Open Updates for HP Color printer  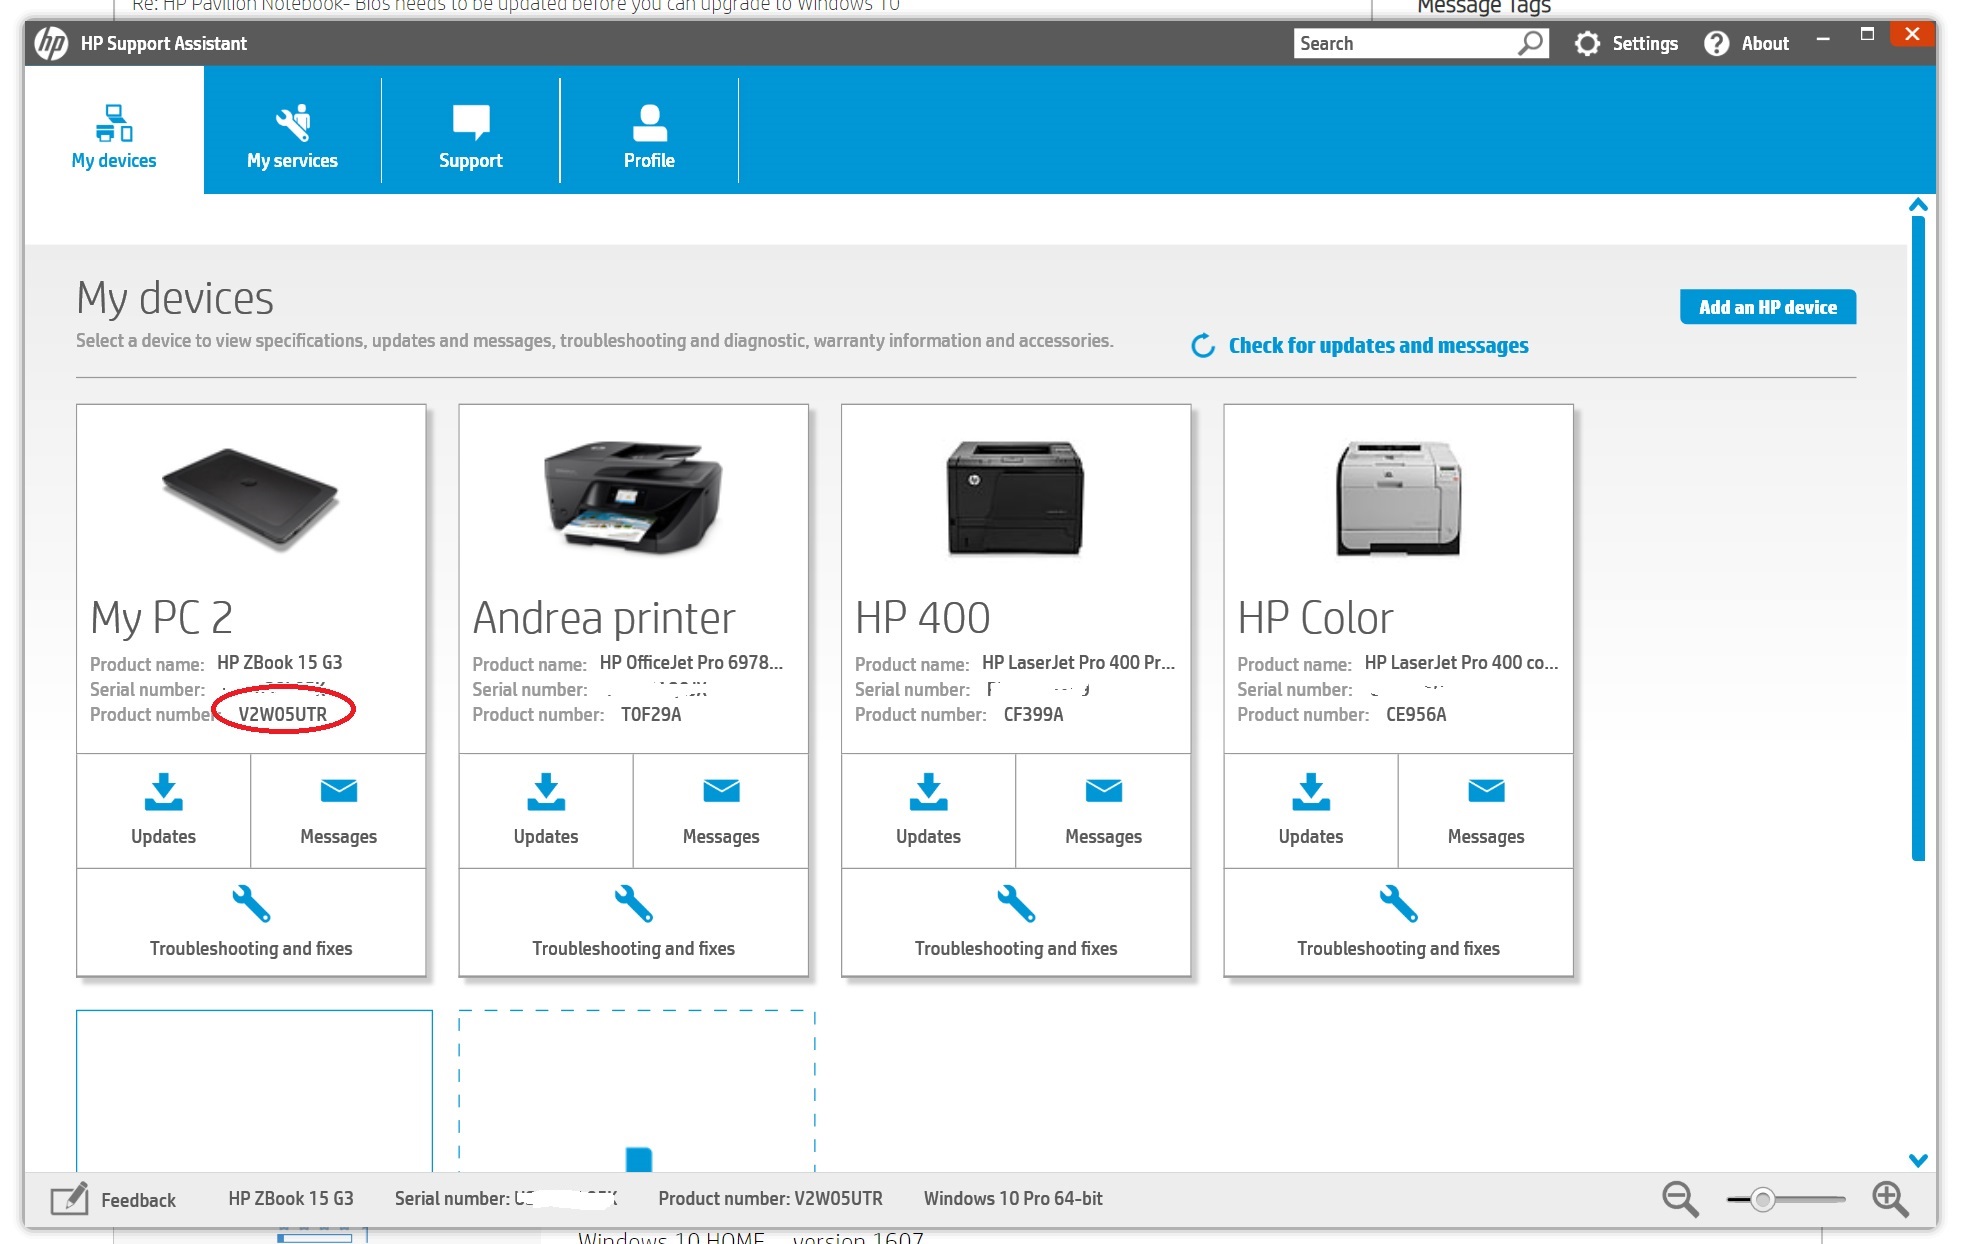click(x=1310, y=809)
